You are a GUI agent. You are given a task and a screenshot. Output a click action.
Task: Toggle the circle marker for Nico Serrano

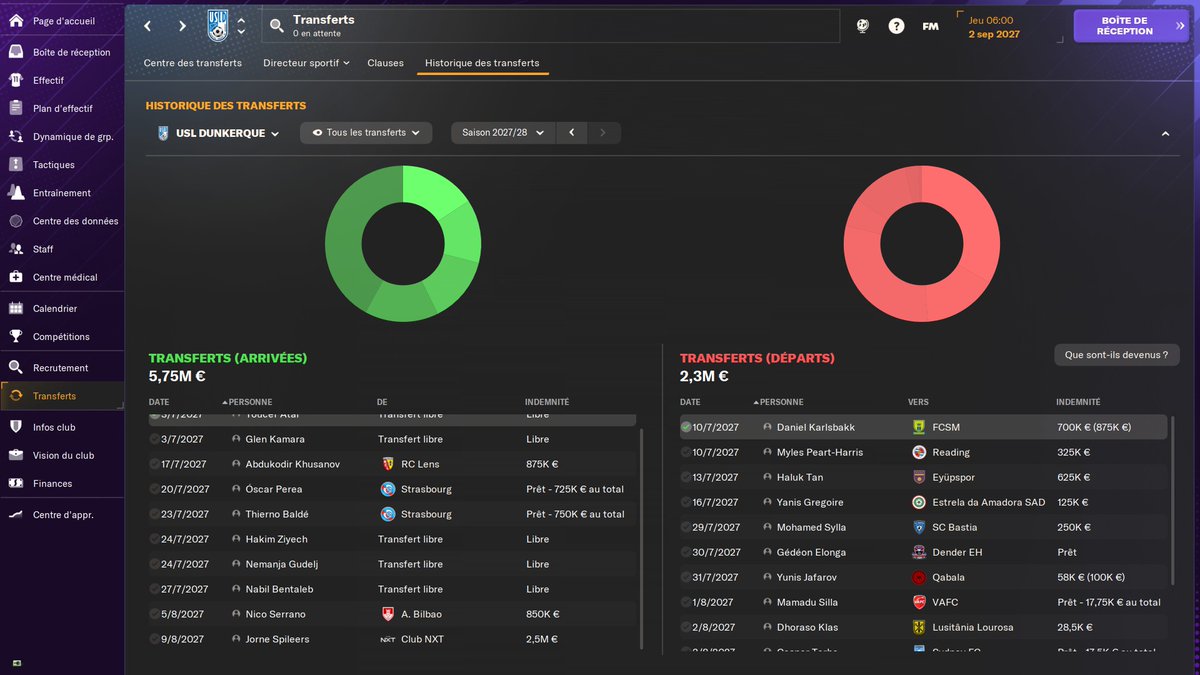pyautogui.click(x=154, y=614)
